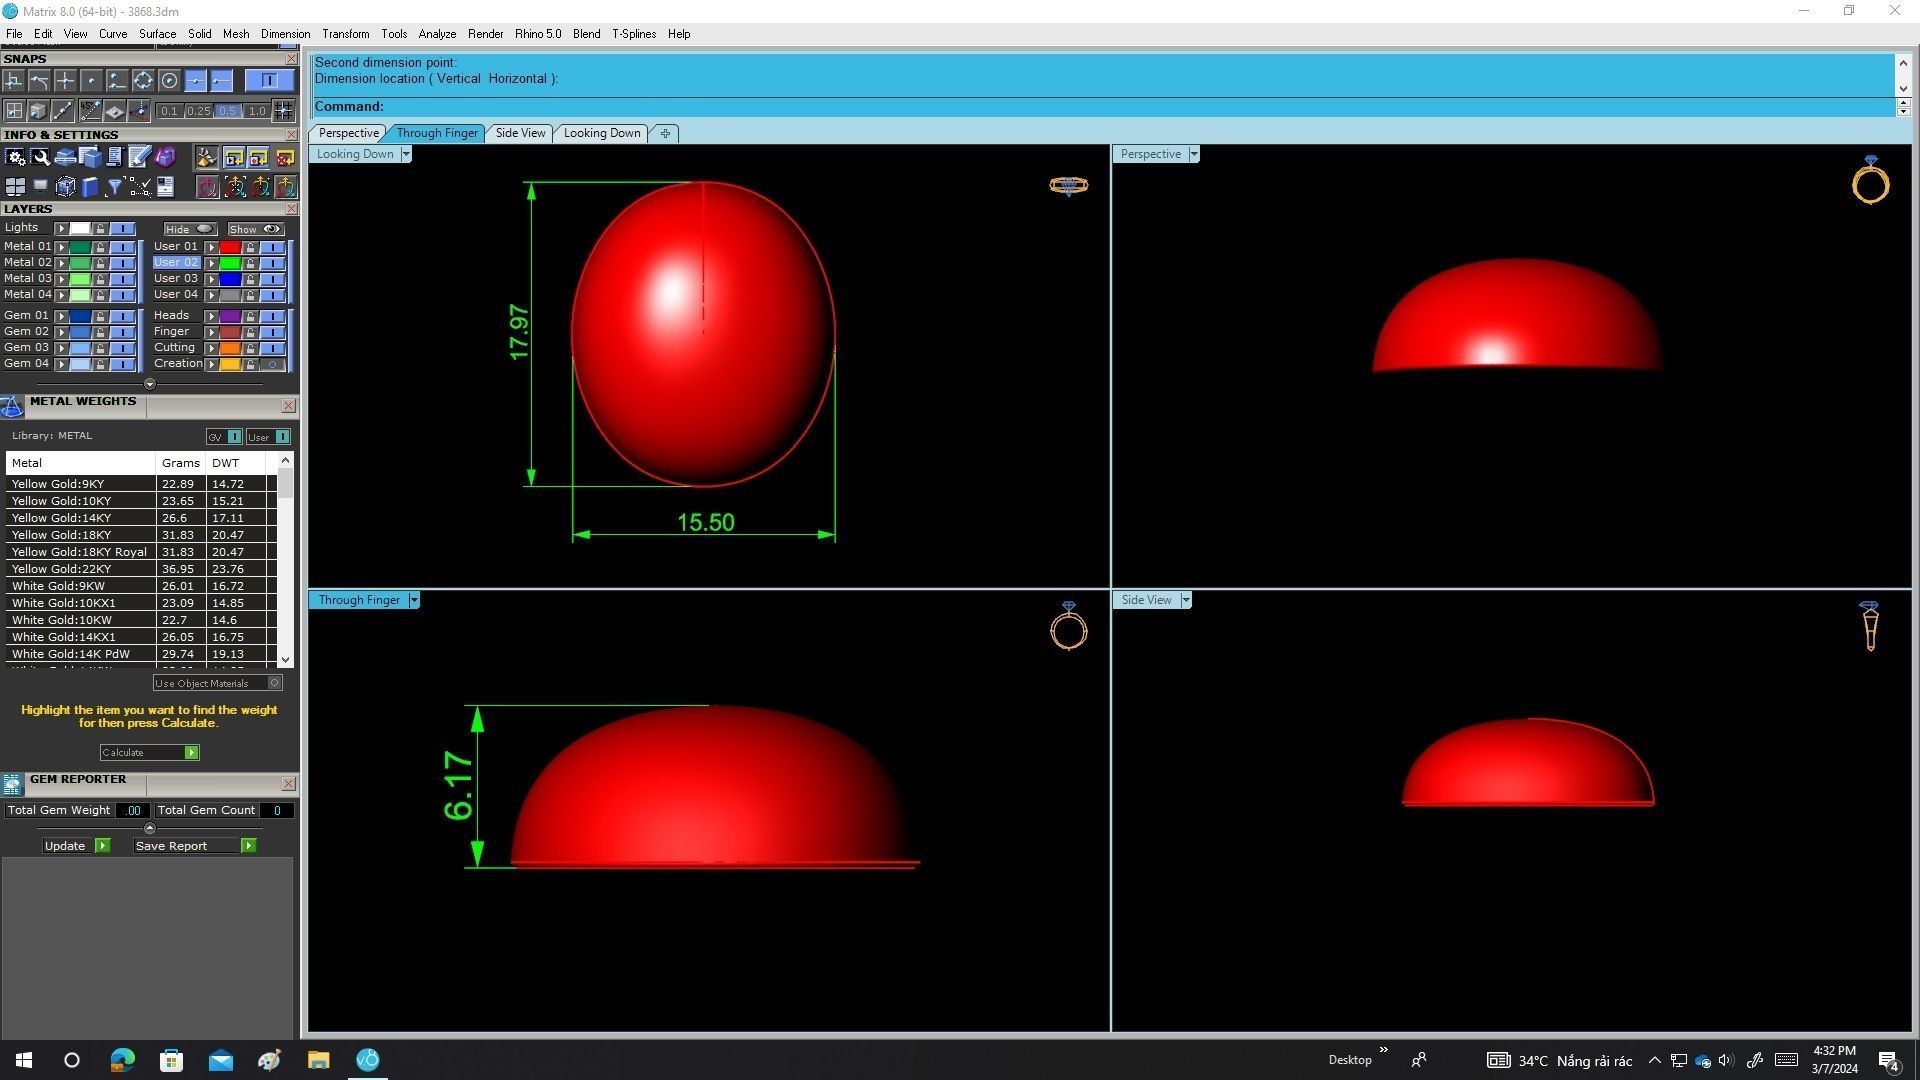Image resolution: width=1920 pixels, height=1080 pixels.
Task: Click the lock icon for Gem 02 layer
Action: pos(100,332)
